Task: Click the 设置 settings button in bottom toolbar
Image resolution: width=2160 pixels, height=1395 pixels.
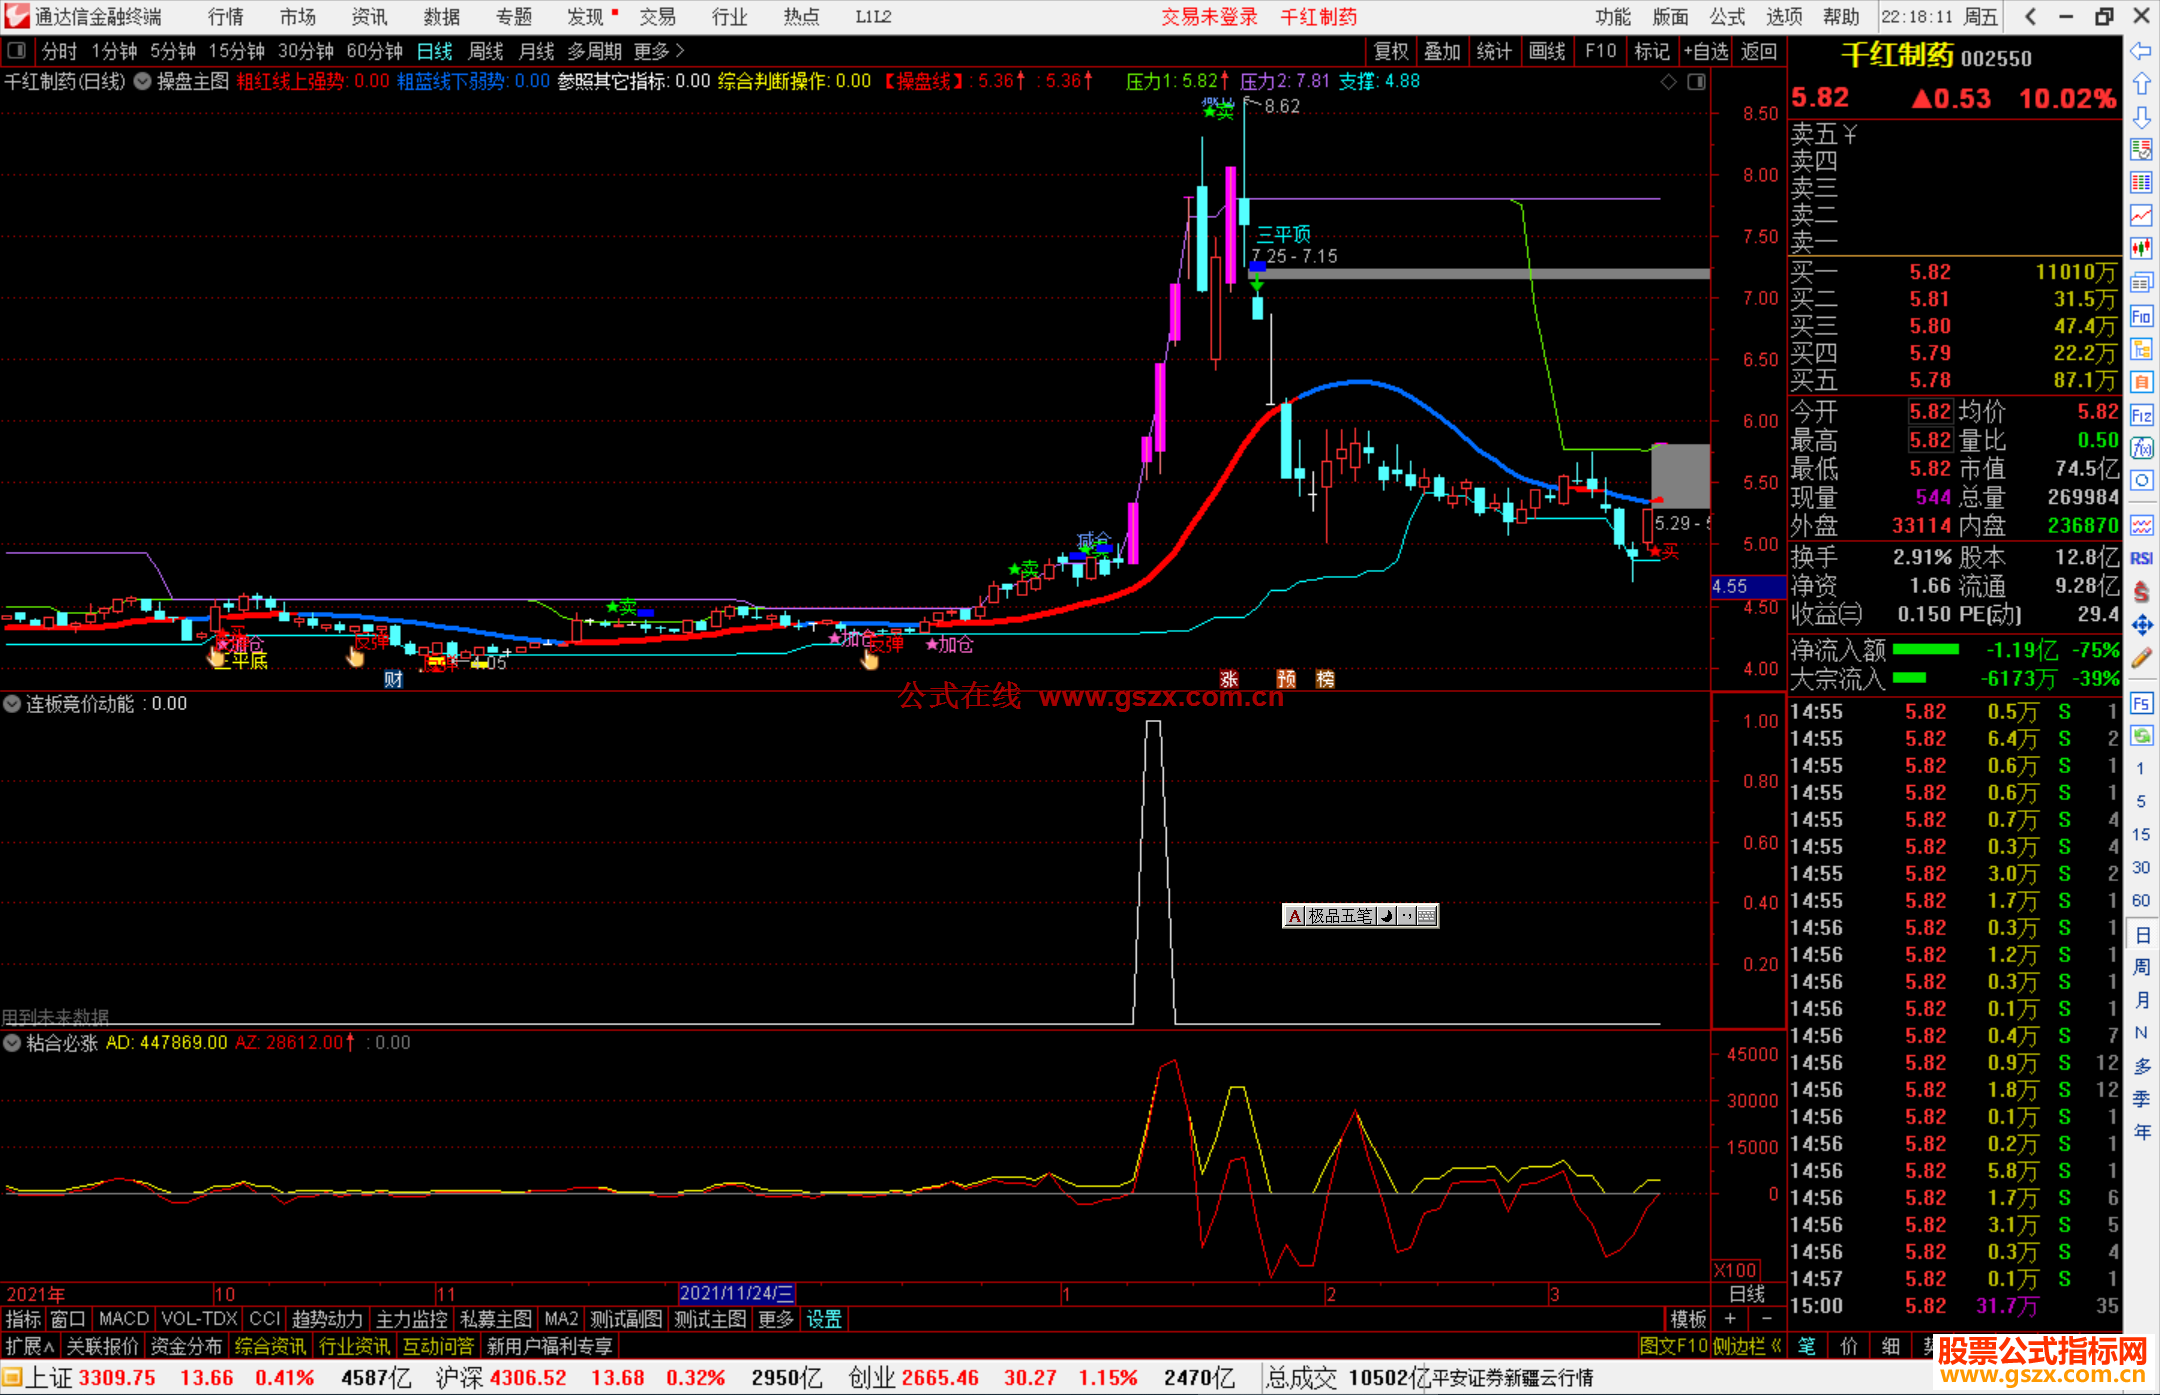Action: point(824,1319)
